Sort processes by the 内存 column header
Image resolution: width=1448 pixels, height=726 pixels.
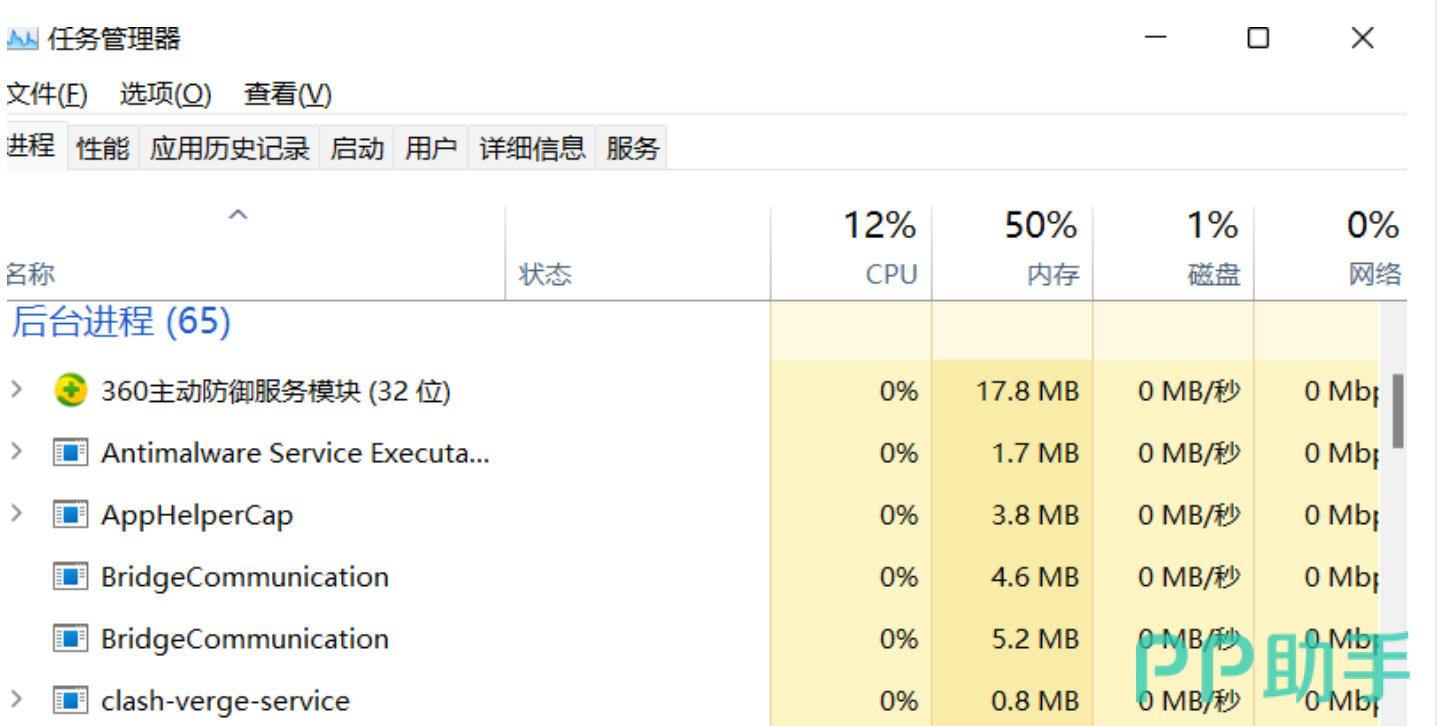point(1012,252)
